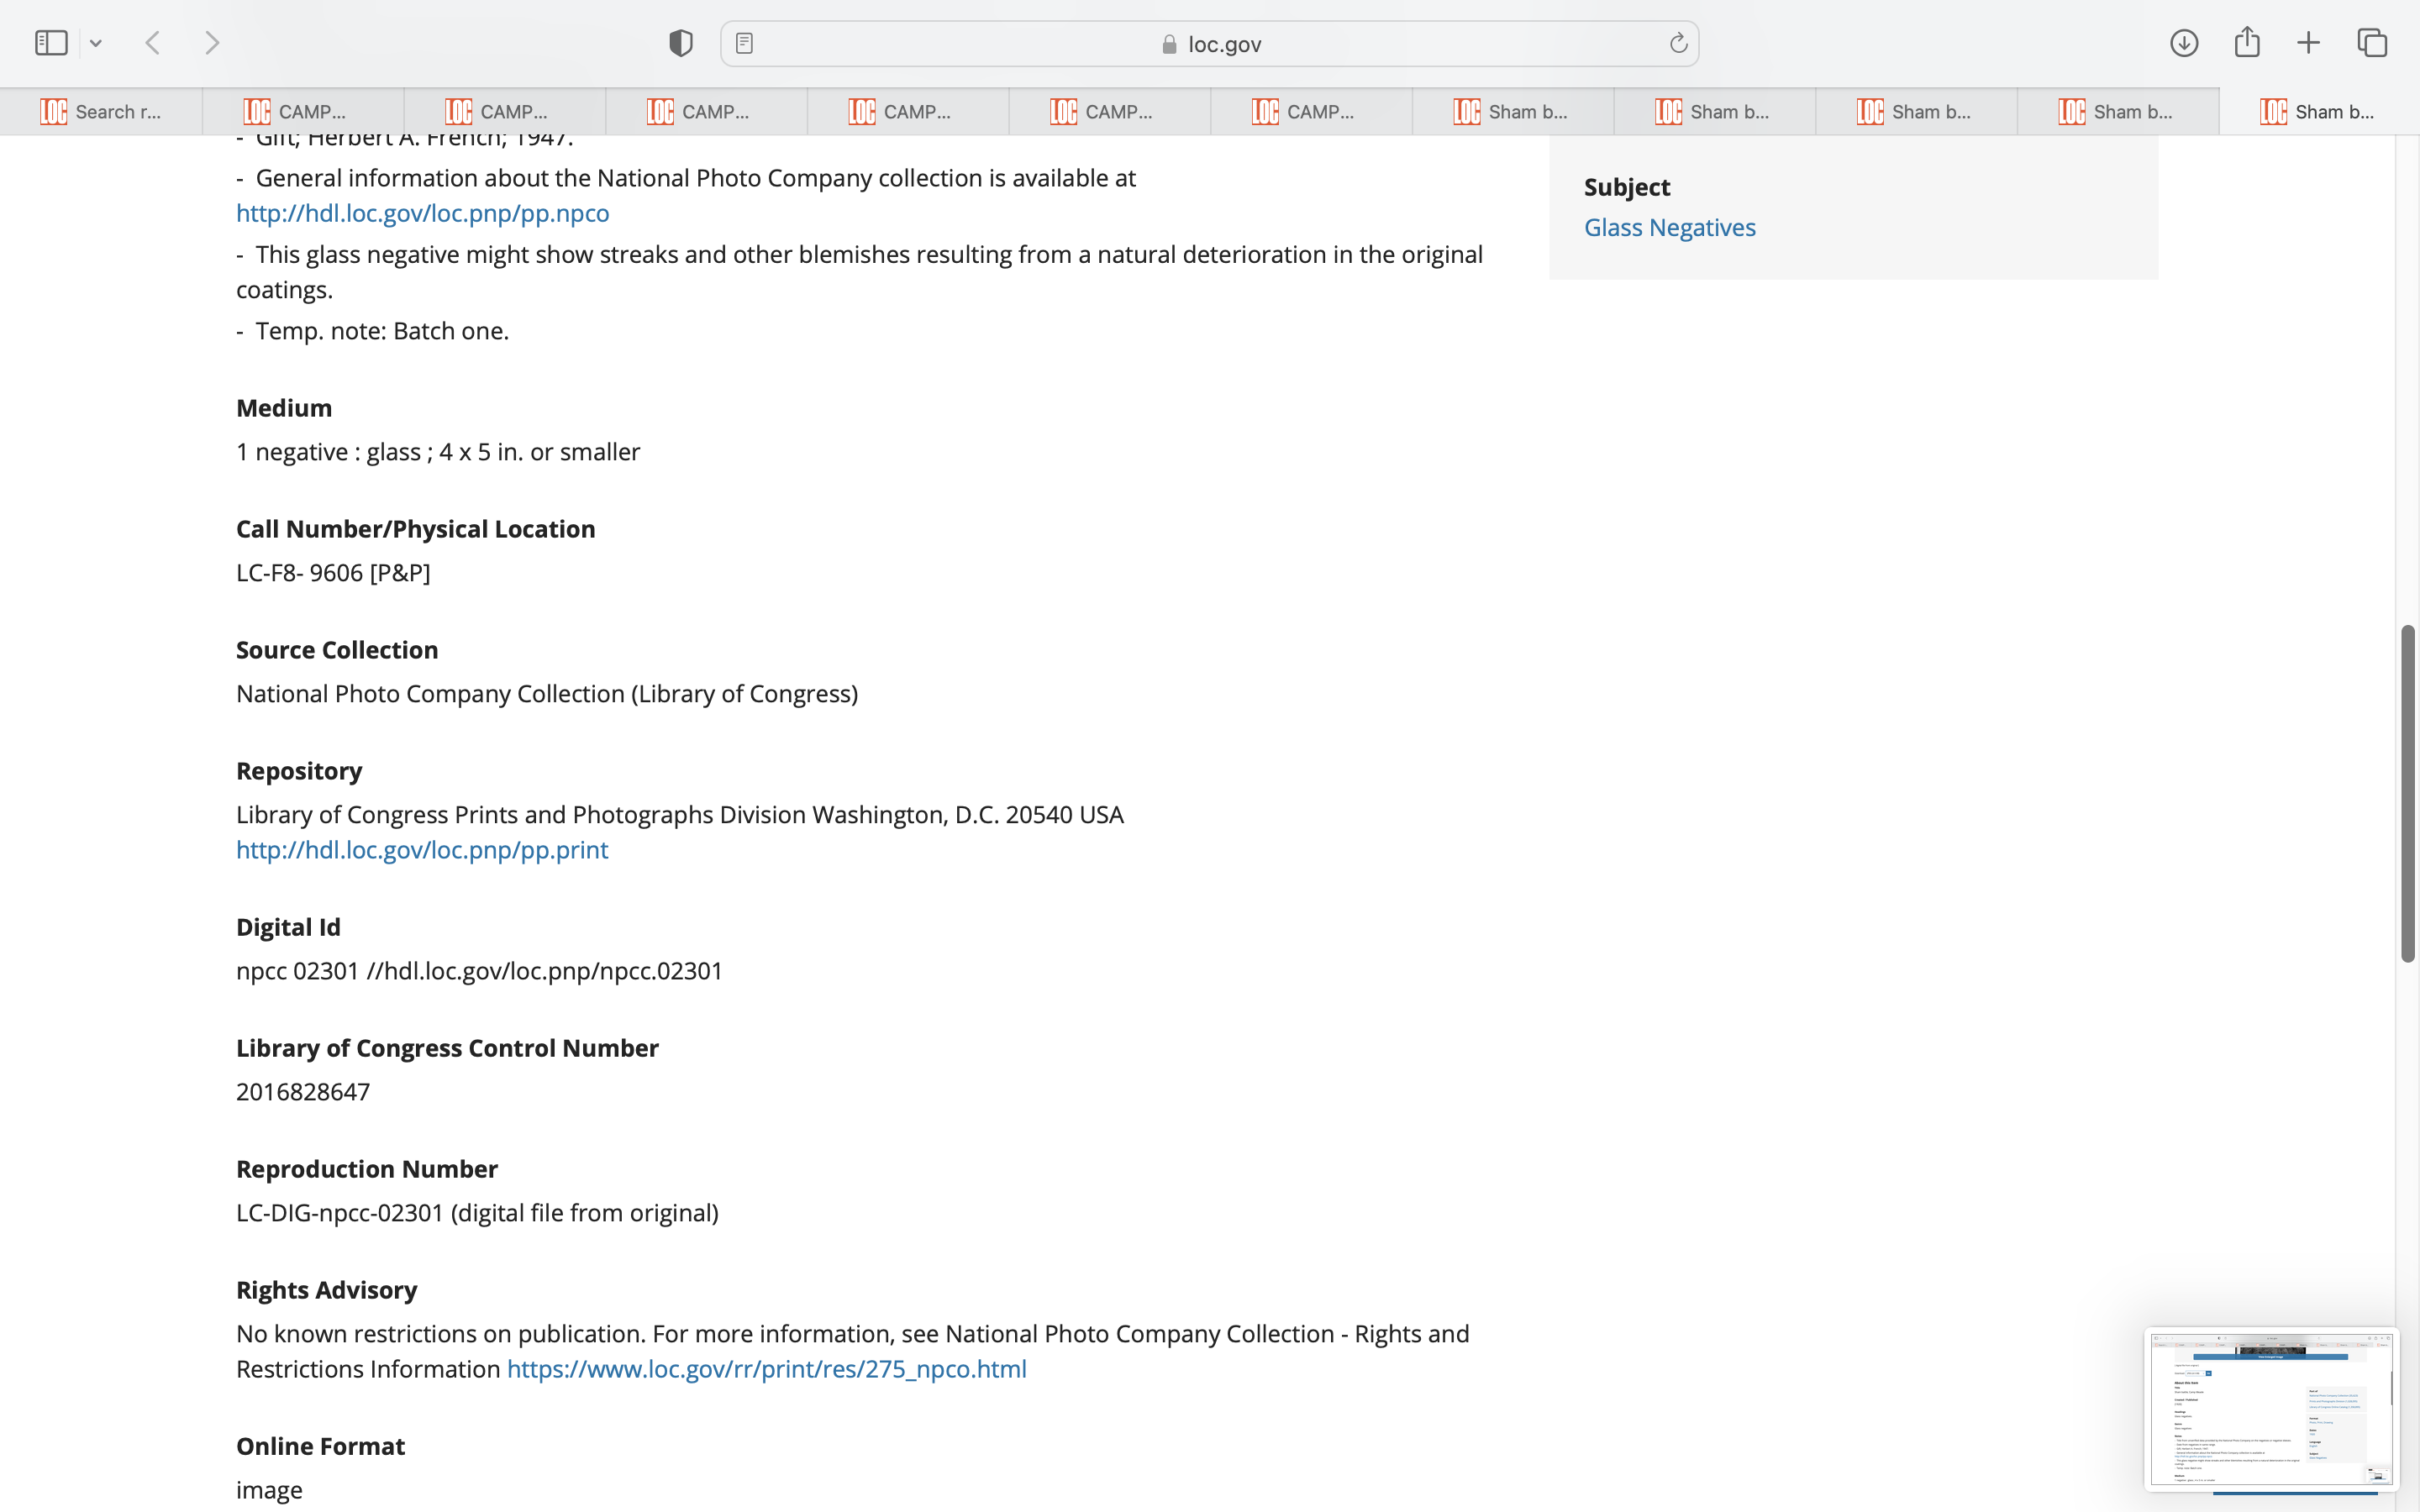
Task: Open the hdl.loc.gov/loc.pnp/pp.npco link
Action: point(422,213)
